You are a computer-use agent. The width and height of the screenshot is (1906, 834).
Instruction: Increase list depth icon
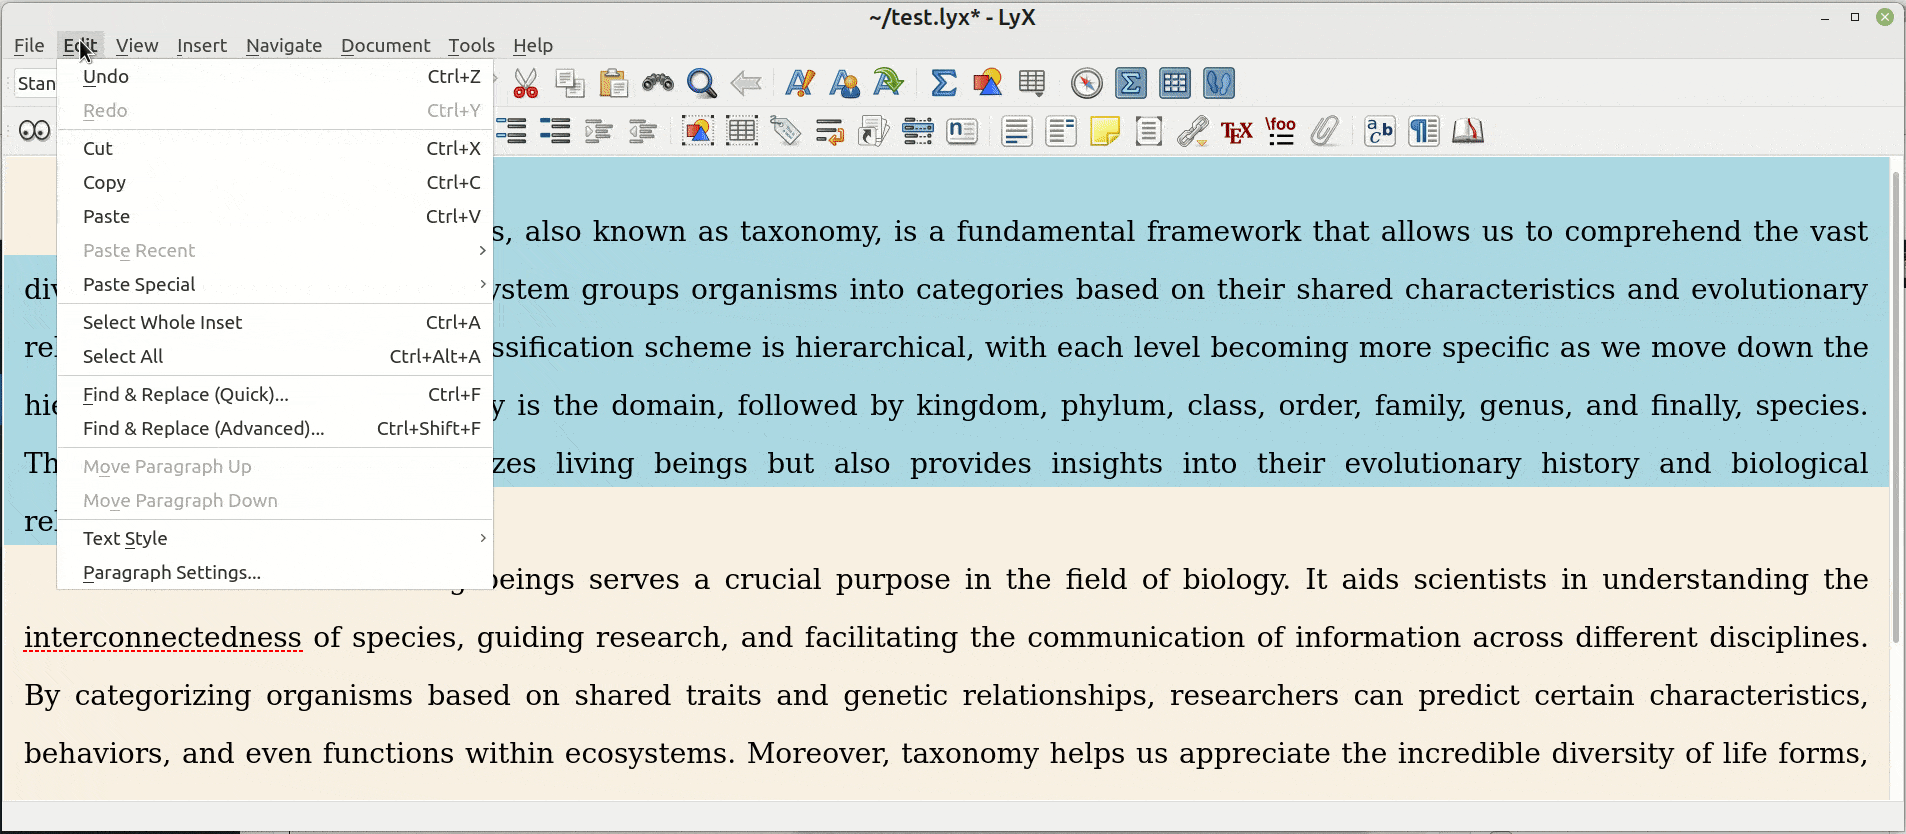point(599,131)
